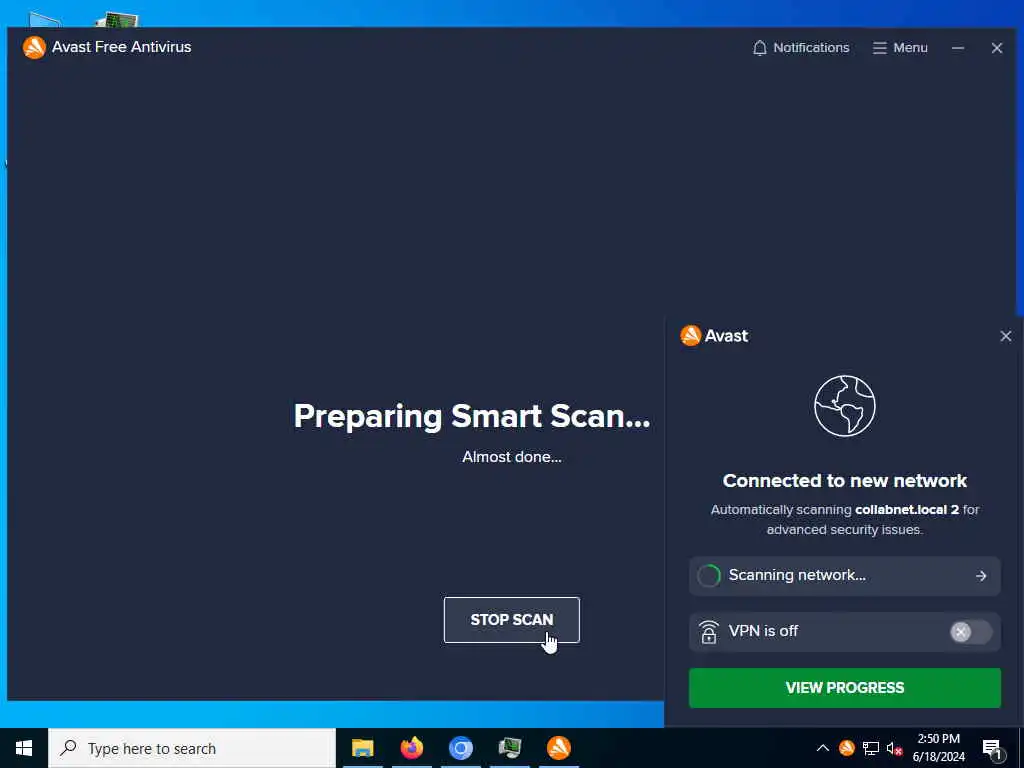This screenshot has width=1024, height=768.
Task: Launch Firefox from taskbar
Action: pos(411,748)
